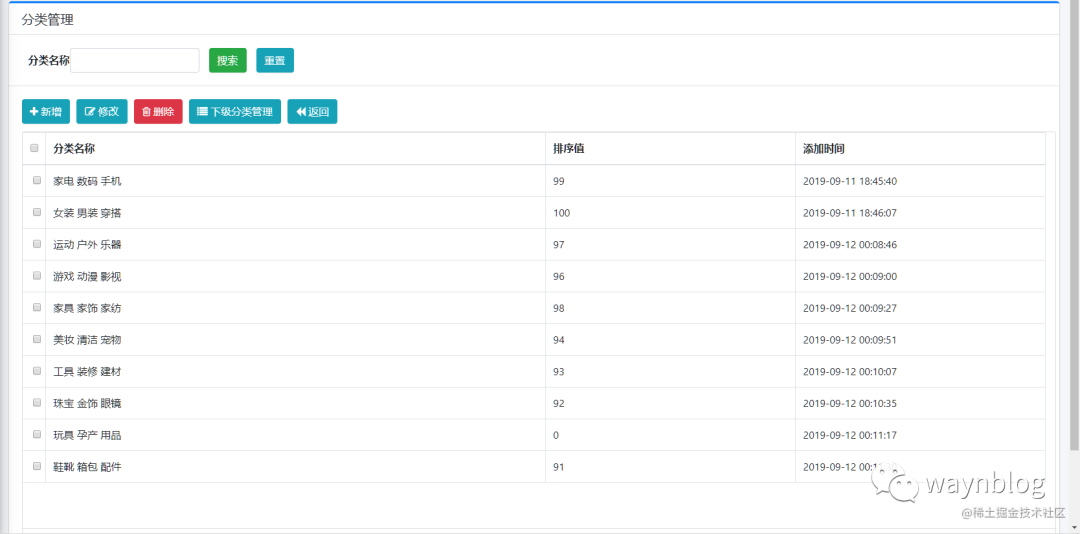This screenshot has width=1080, height=534.
Task: Click the timestamp 2019-09-11 18:45:40
Action: click(x=850, y=181)
